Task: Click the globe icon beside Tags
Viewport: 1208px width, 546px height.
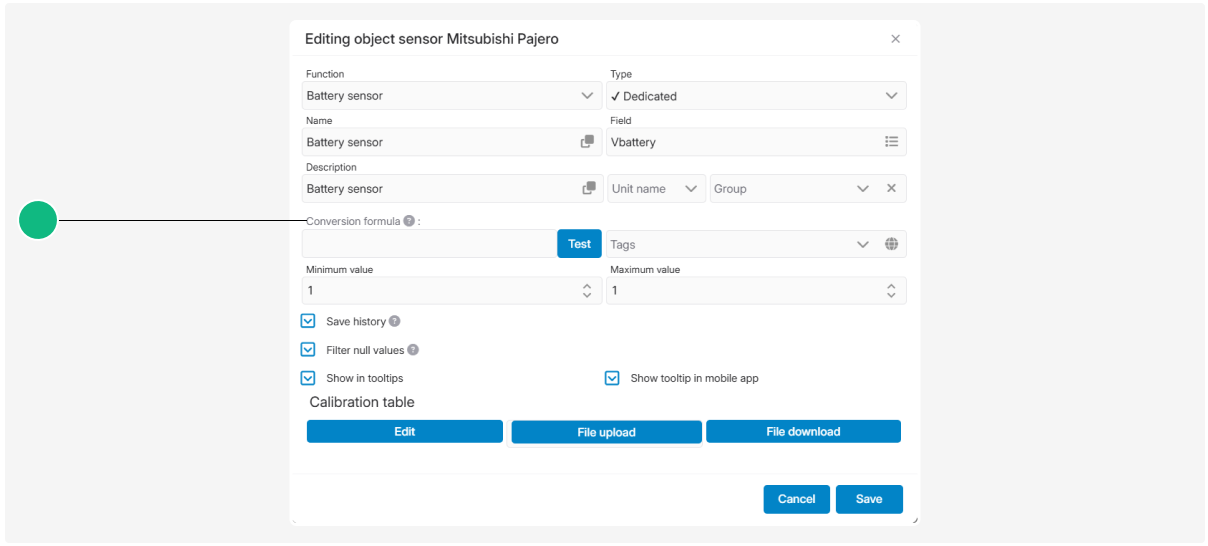Action: 891,244
